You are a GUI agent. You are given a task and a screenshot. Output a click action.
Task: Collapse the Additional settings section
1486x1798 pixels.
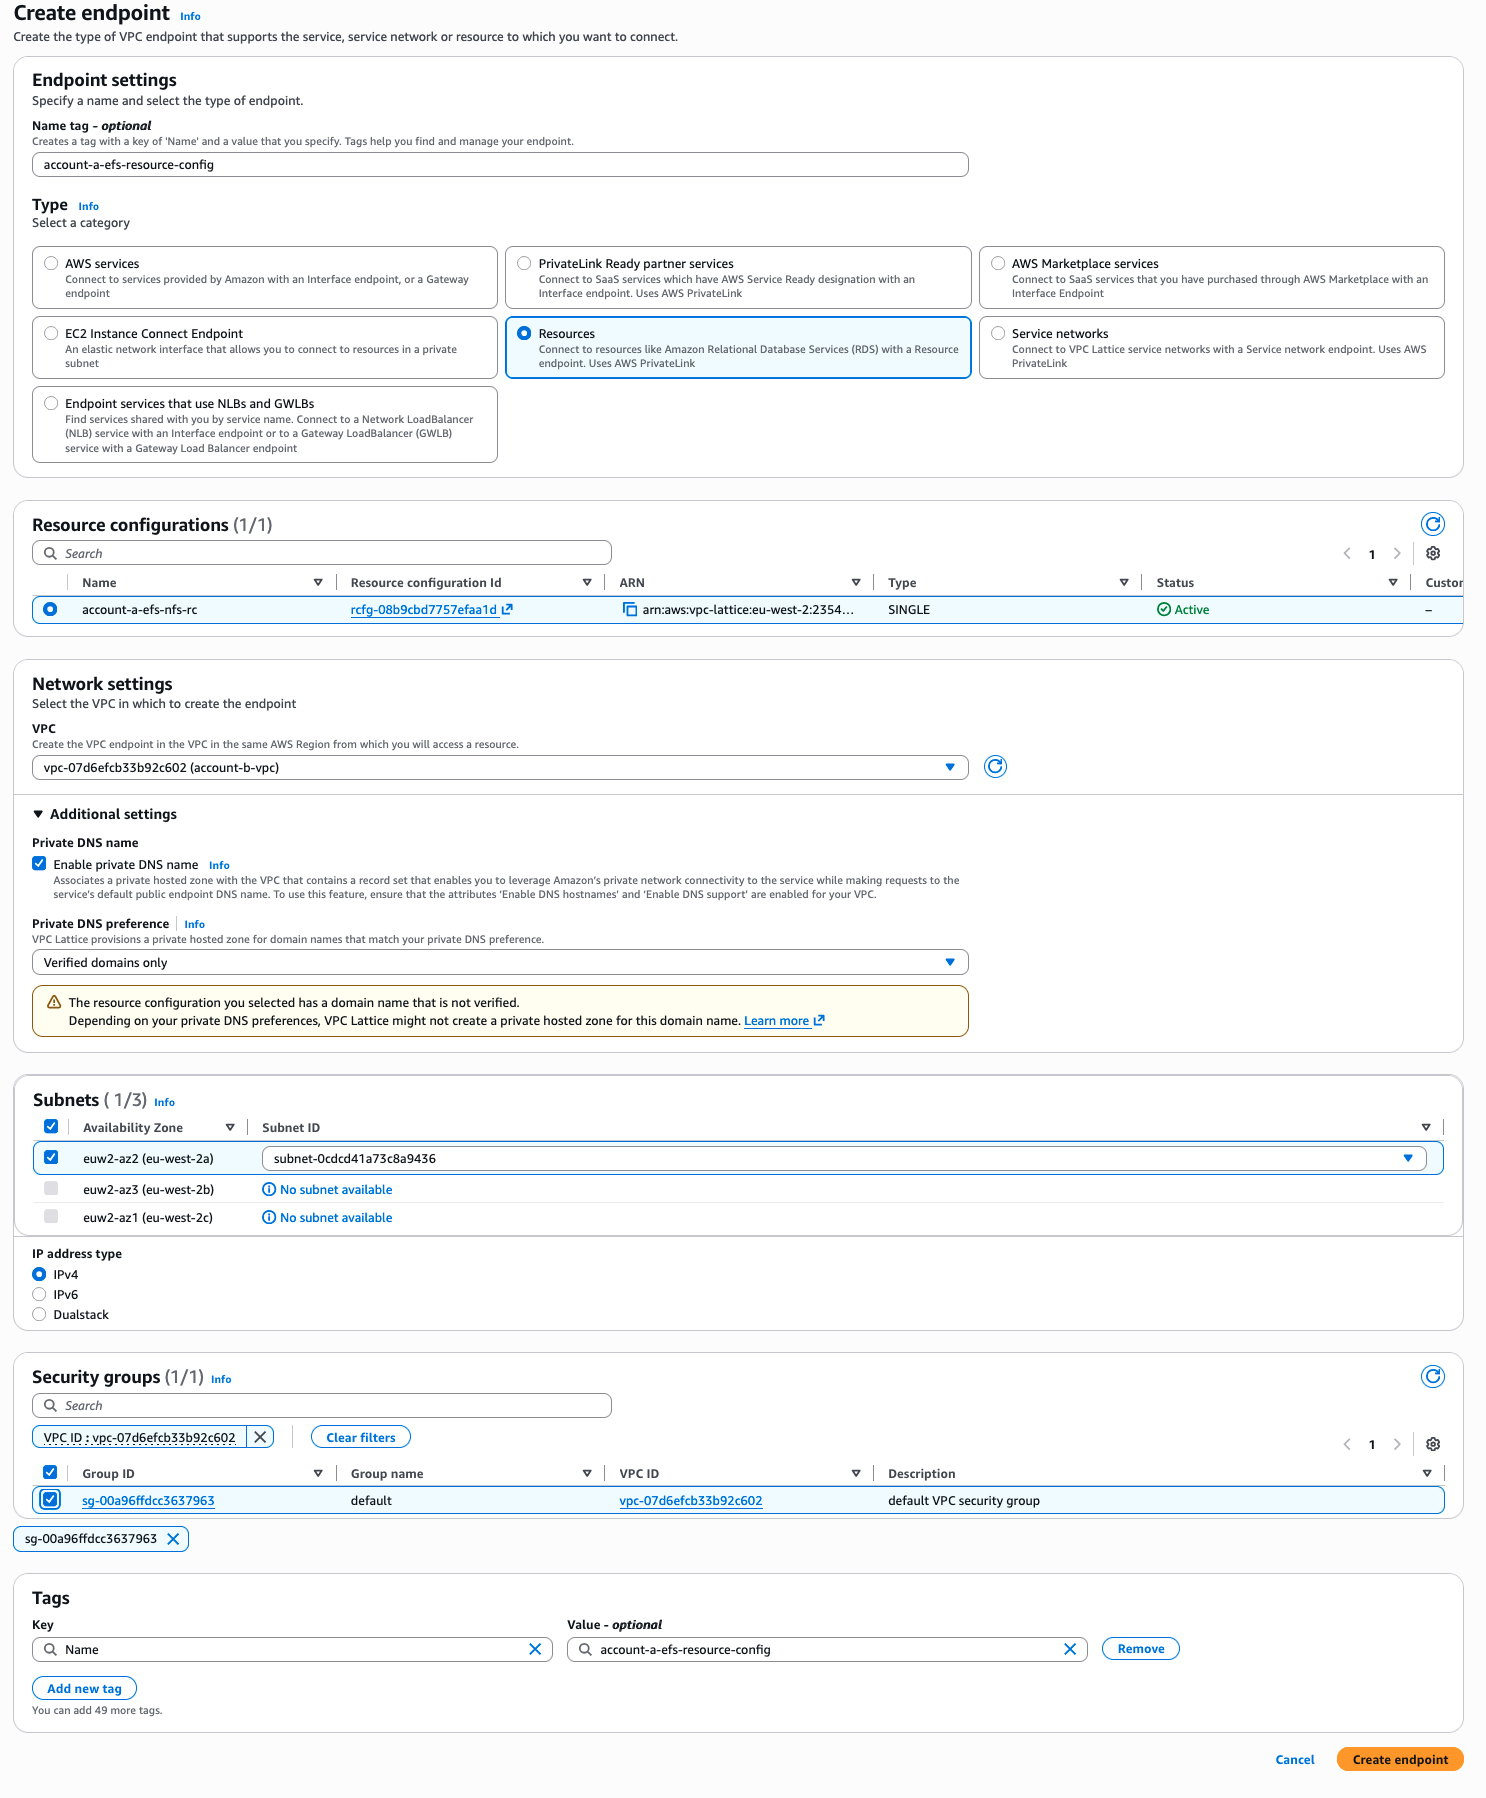[38, 814]
